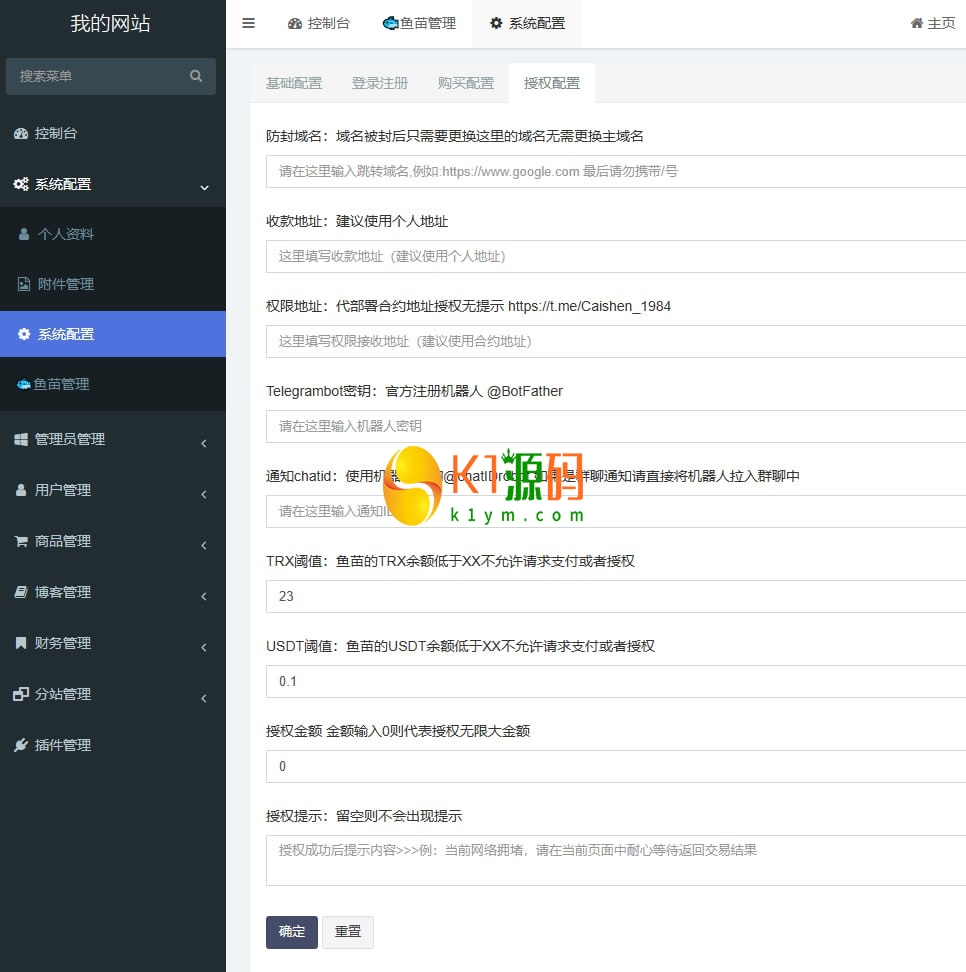Click the plug icon beside 插件管理
The width and height of the screenshot is (966, 972).
coord(21,744)
